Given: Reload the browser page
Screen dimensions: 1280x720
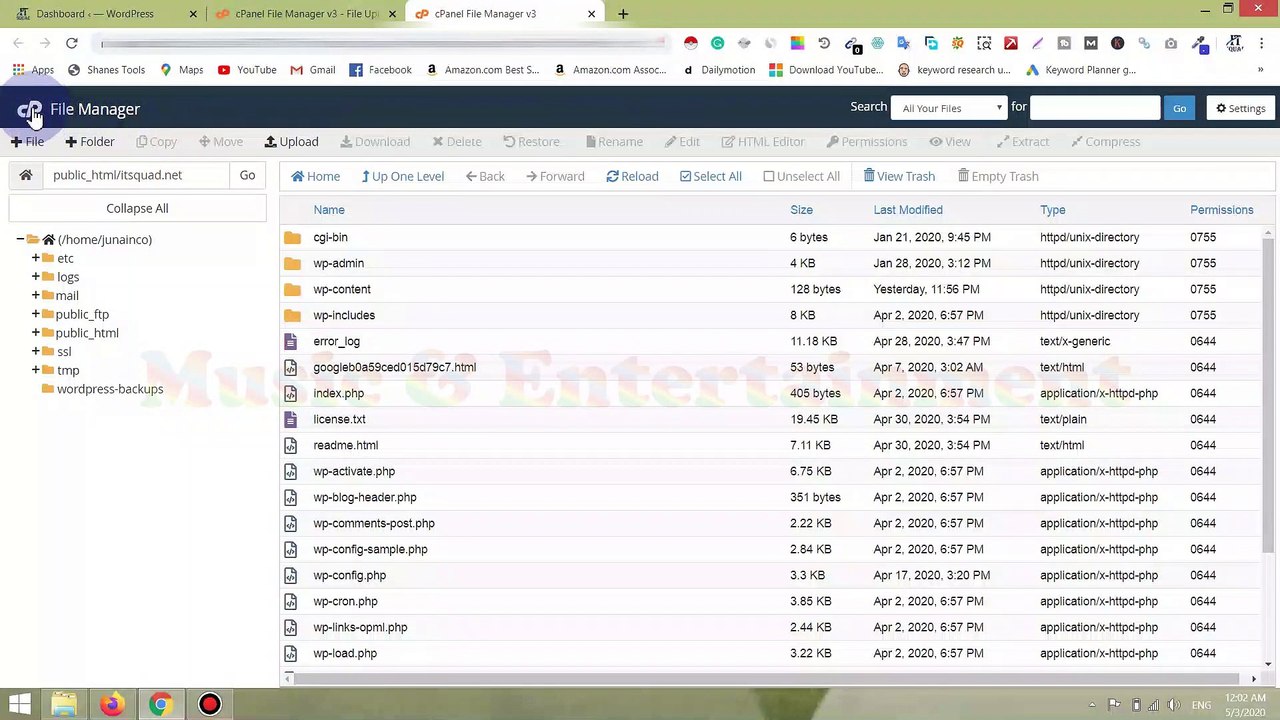Looking at the screenshot, I should click(72, 43).
